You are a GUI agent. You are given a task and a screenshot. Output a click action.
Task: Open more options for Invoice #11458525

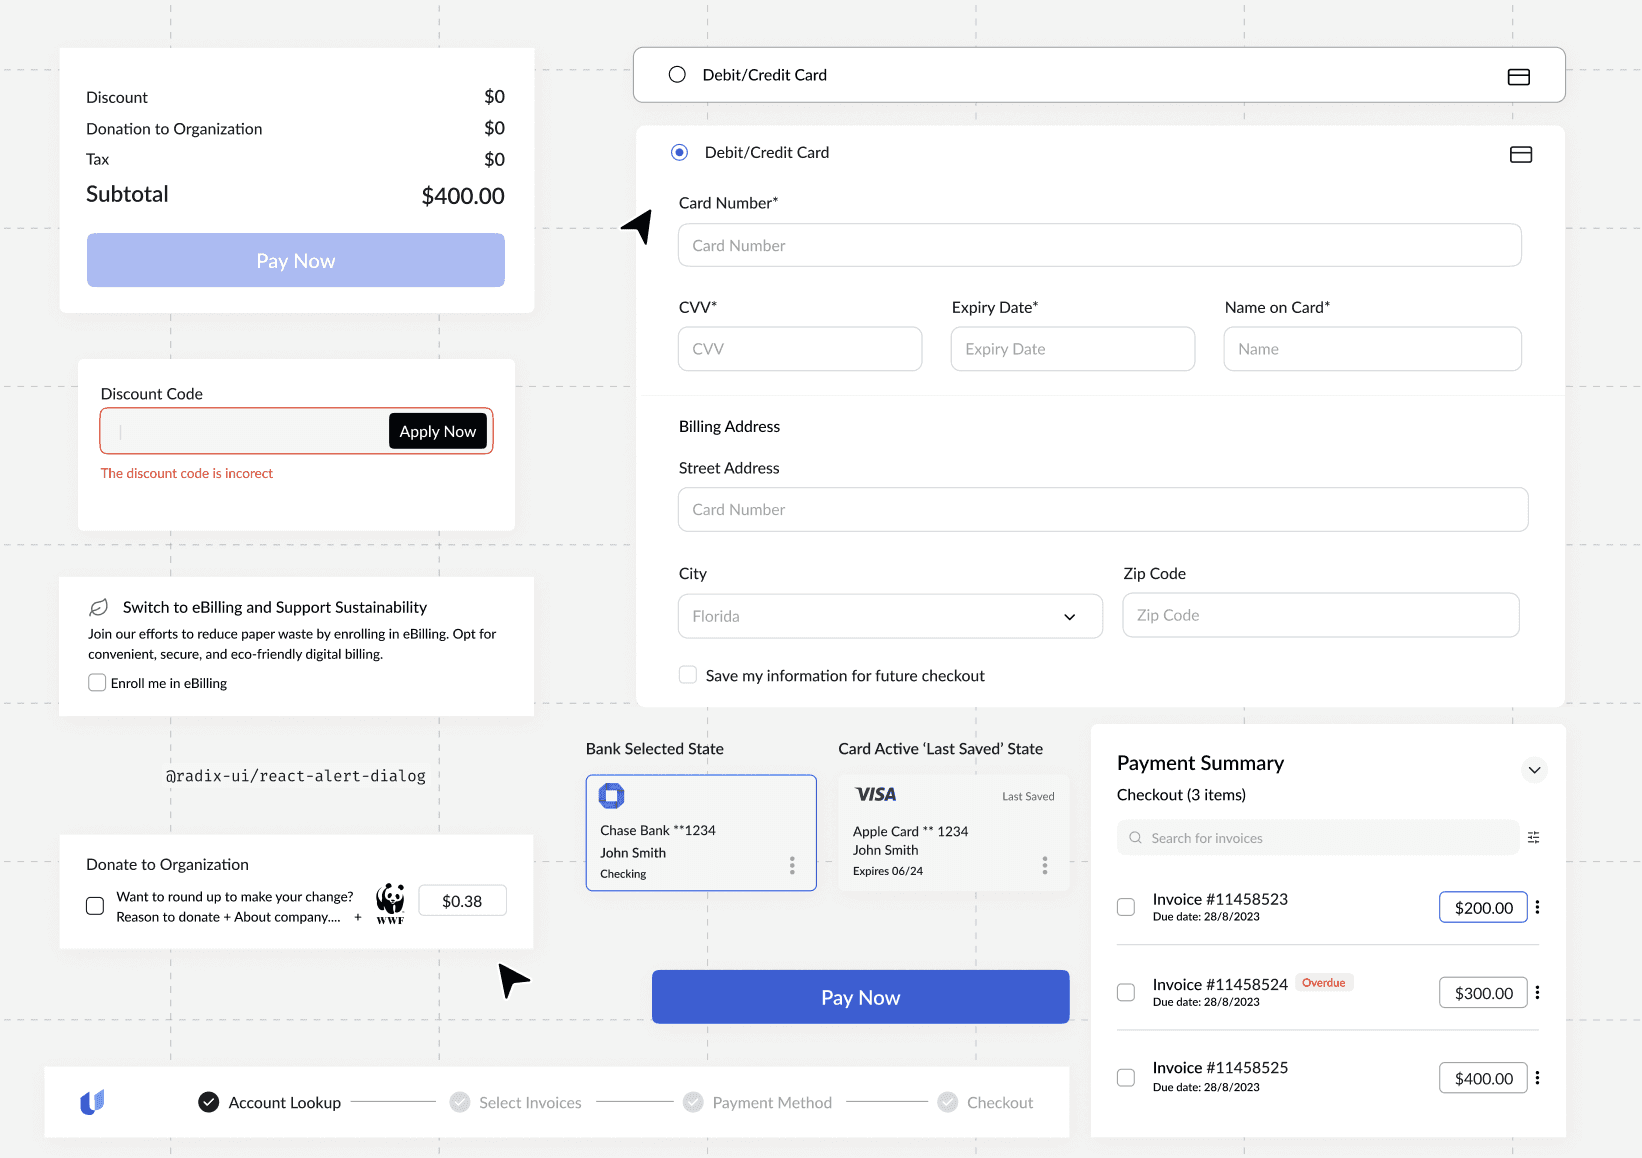[1537, 1078]
